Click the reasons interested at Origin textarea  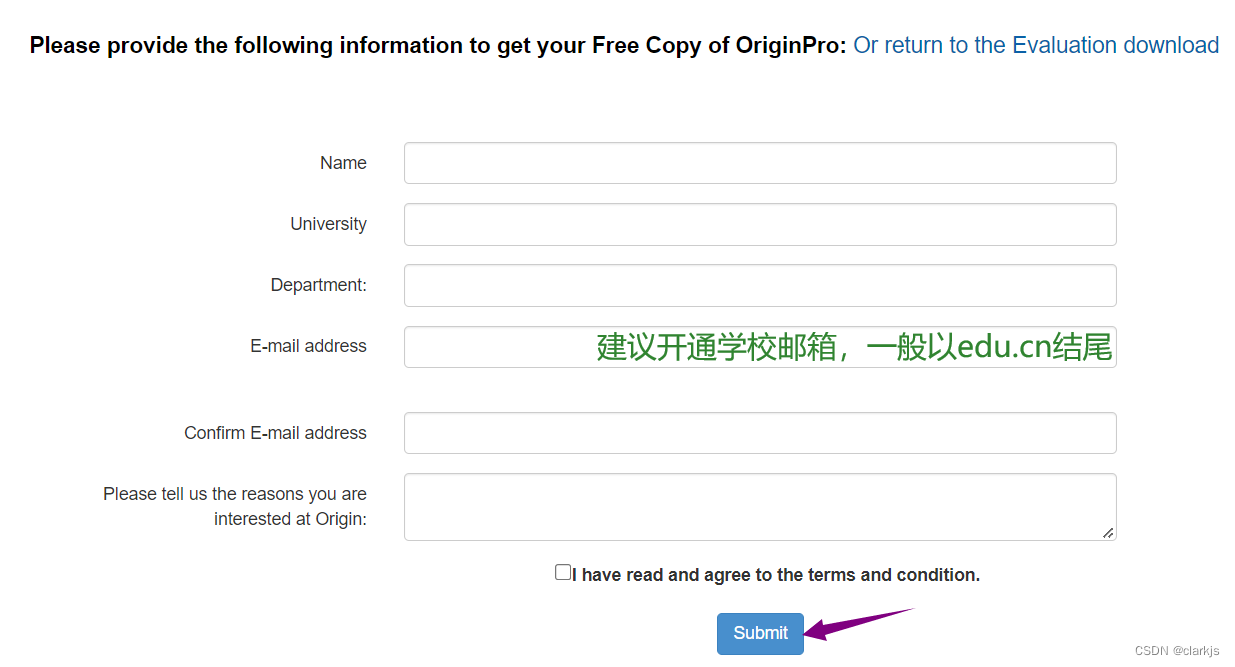pyautogui.click(x=760, y=506)
